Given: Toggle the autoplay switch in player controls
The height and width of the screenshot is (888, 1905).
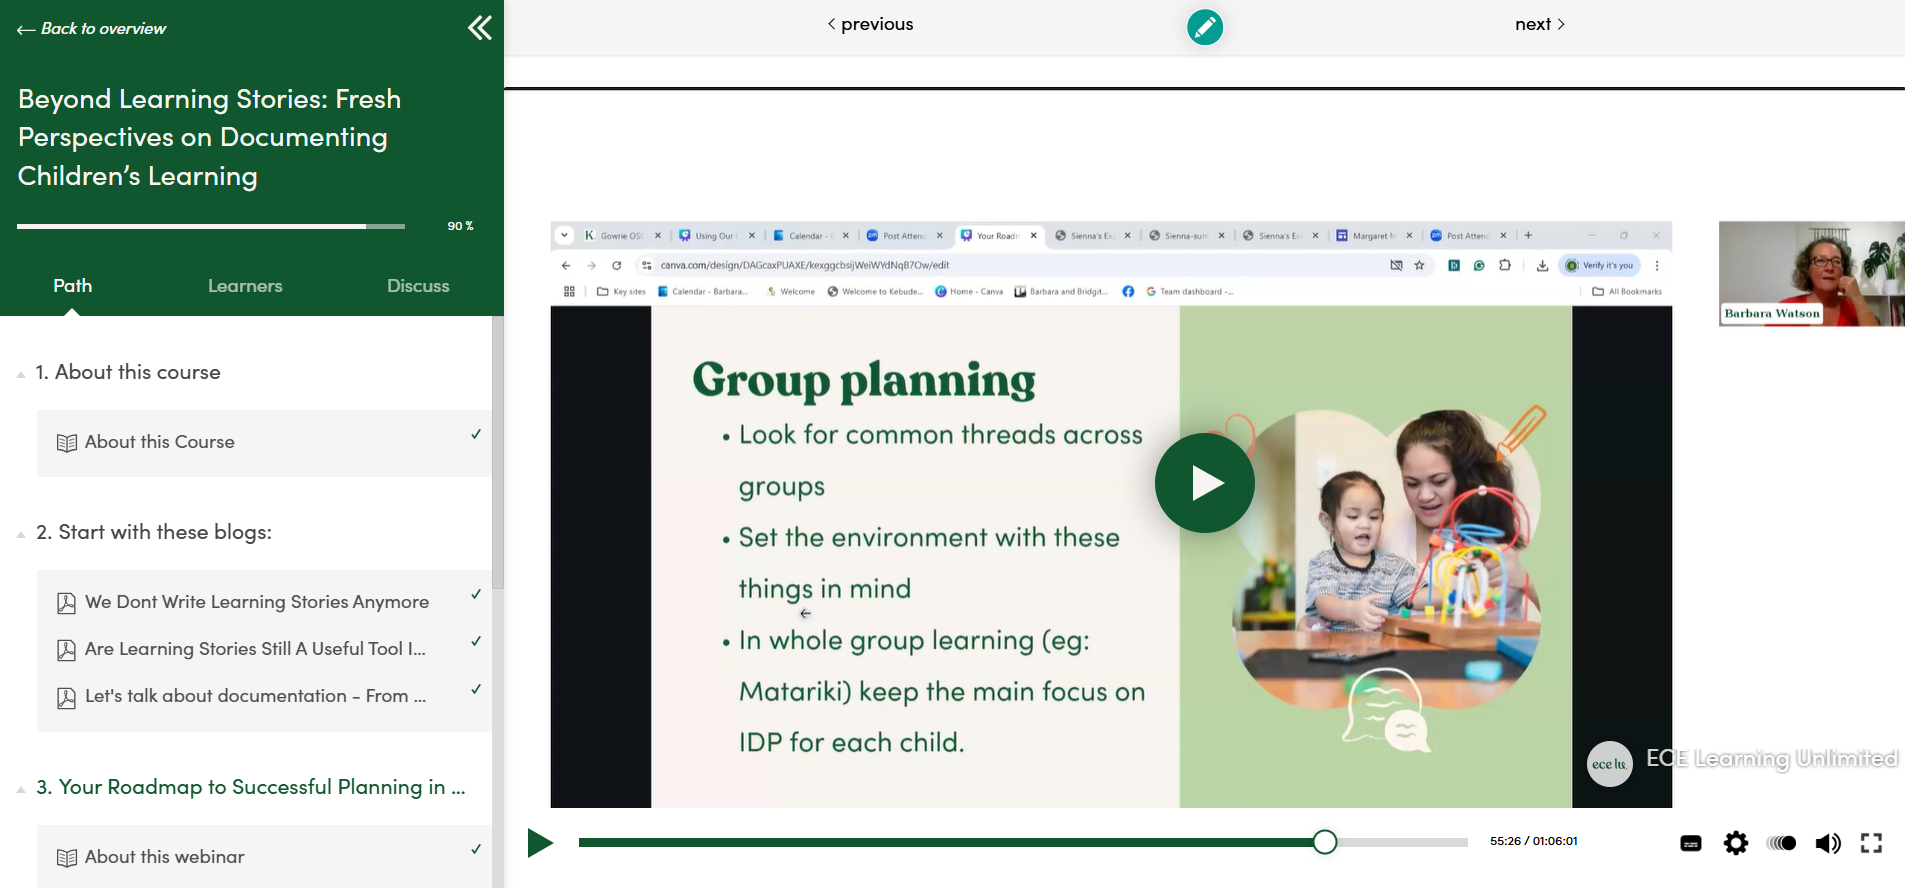Looking at the screenshot, I should tap(1781, 843).
